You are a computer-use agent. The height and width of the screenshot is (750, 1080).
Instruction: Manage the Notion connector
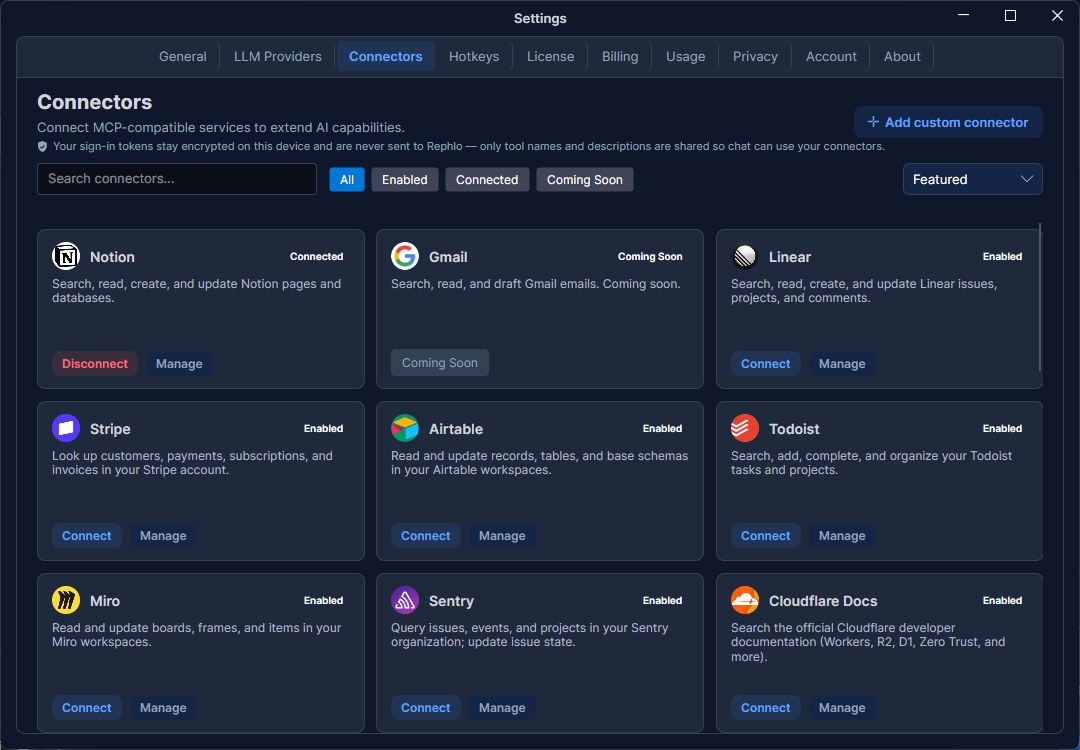pyautogui.click(x=179, y=364)
